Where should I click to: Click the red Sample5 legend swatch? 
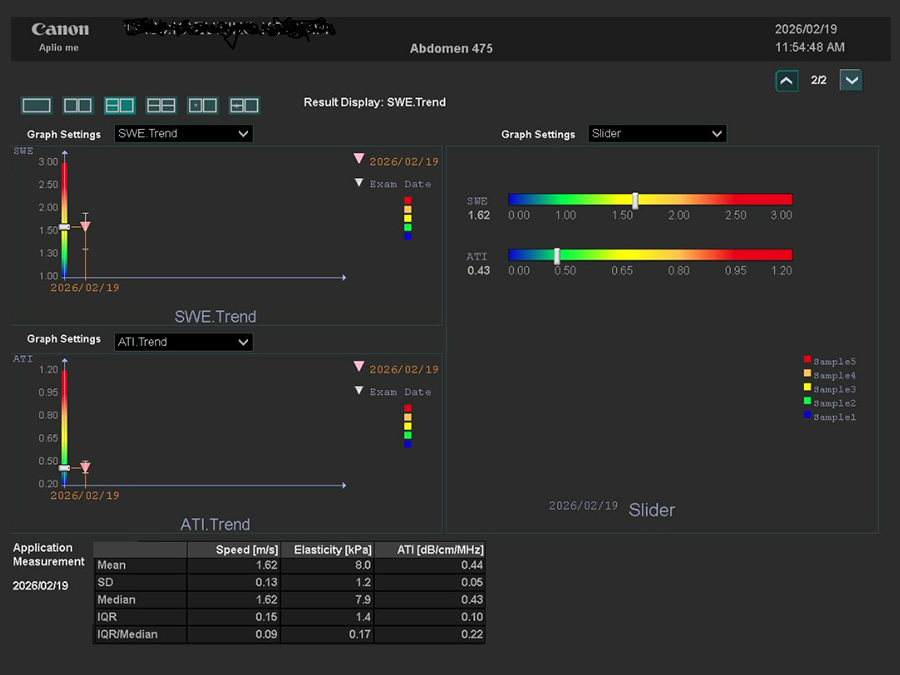coord(807,360)
